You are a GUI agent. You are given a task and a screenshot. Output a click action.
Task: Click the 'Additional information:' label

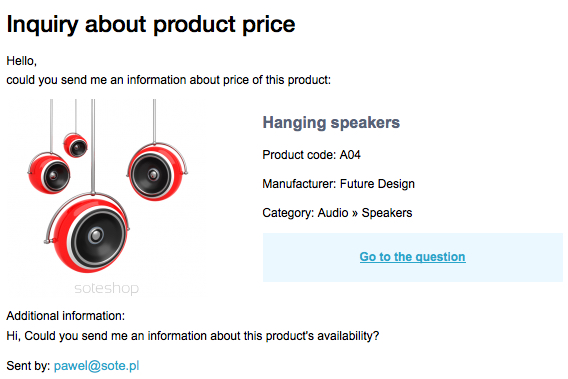click(66, 316)
